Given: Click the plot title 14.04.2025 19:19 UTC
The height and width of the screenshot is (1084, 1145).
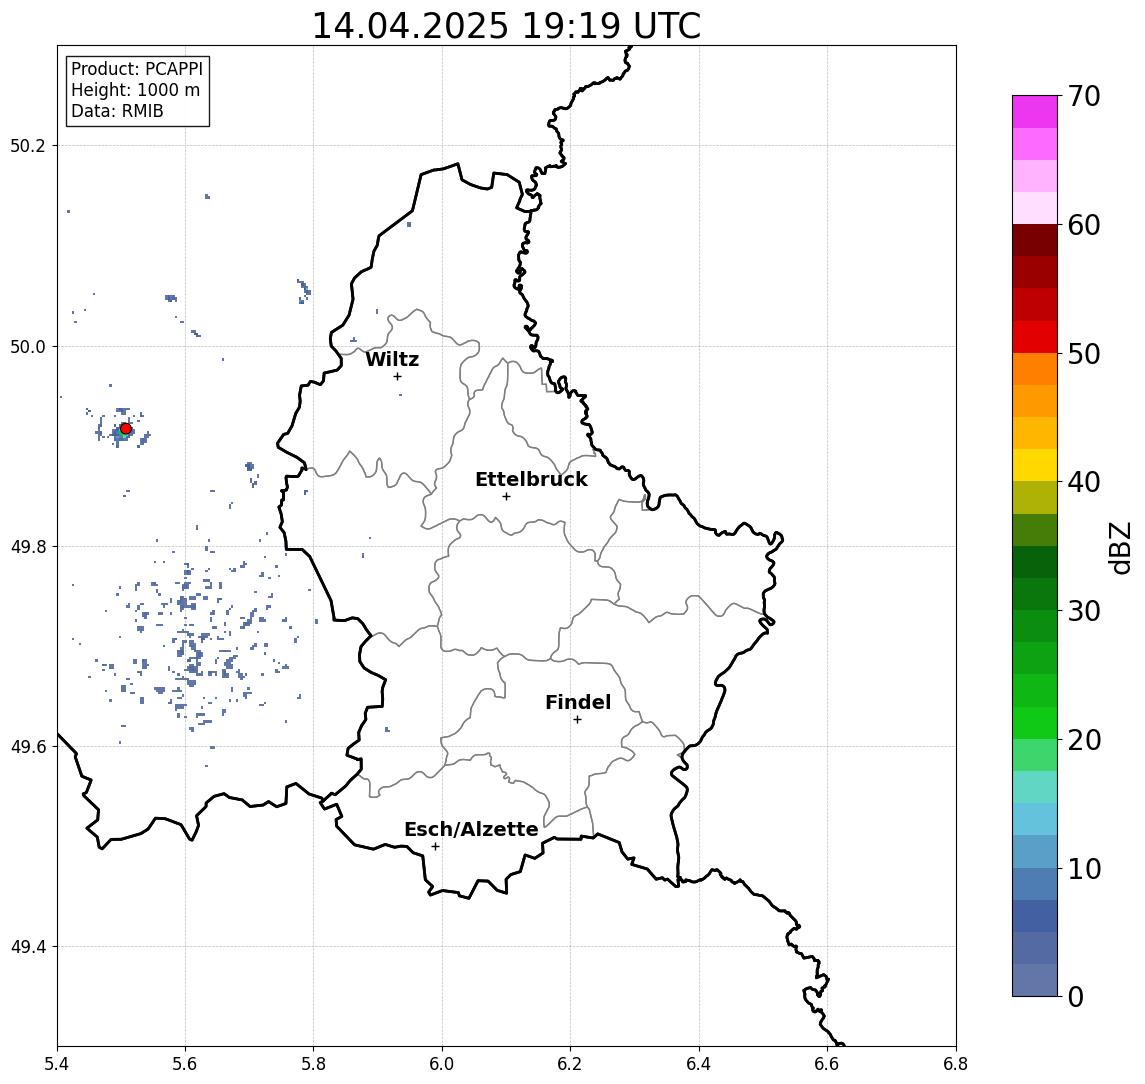Looking at the screenshot, I should click(506, 26).
